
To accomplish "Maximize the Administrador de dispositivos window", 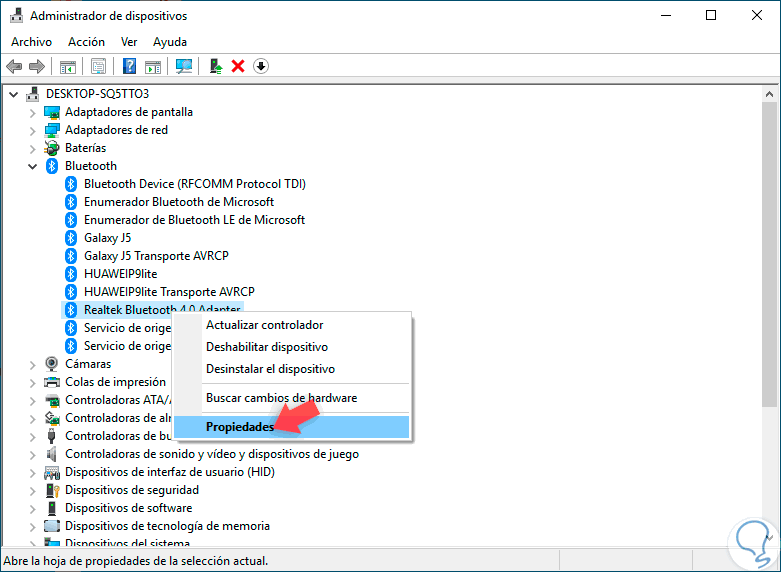I will [711, 15].
